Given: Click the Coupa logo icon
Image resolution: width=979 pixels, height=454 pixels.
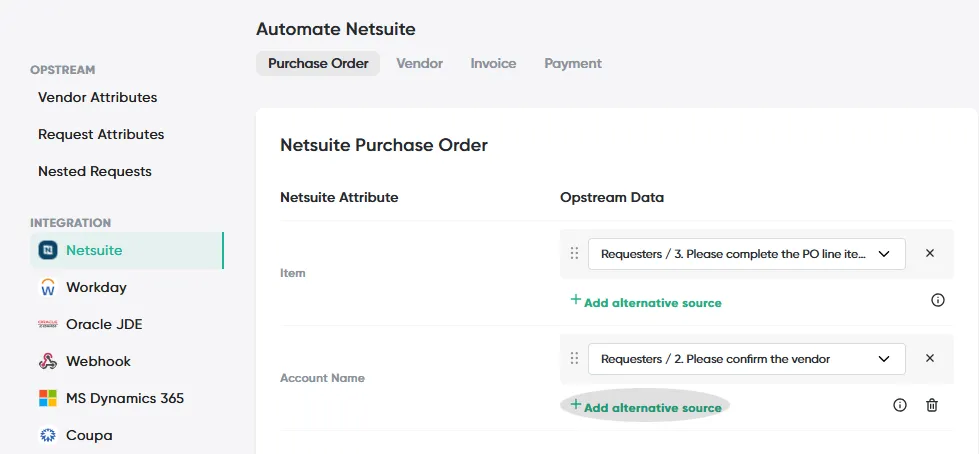Looking at the screenshot, I should click(48, 435).
